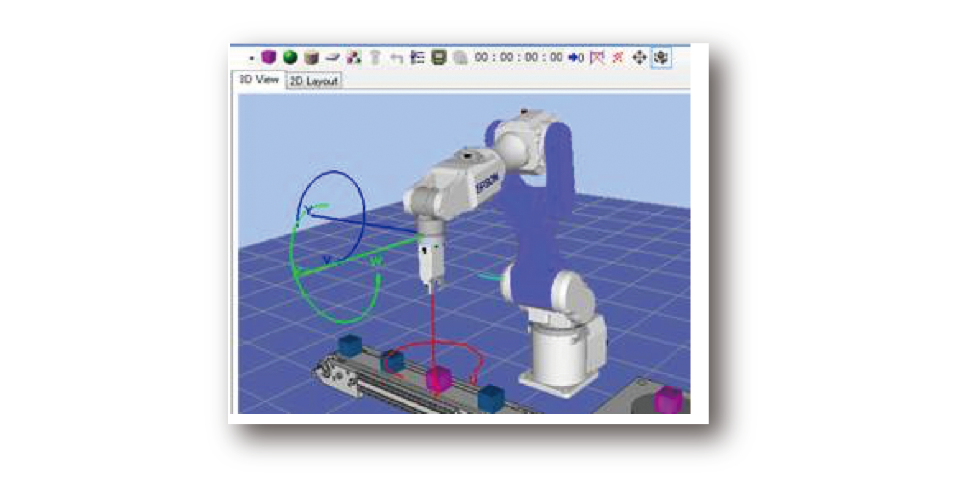The width and height of the screenshot is (960, 480).
Task: Click the green W rotation axis label
Action: [x=376, y=262]
